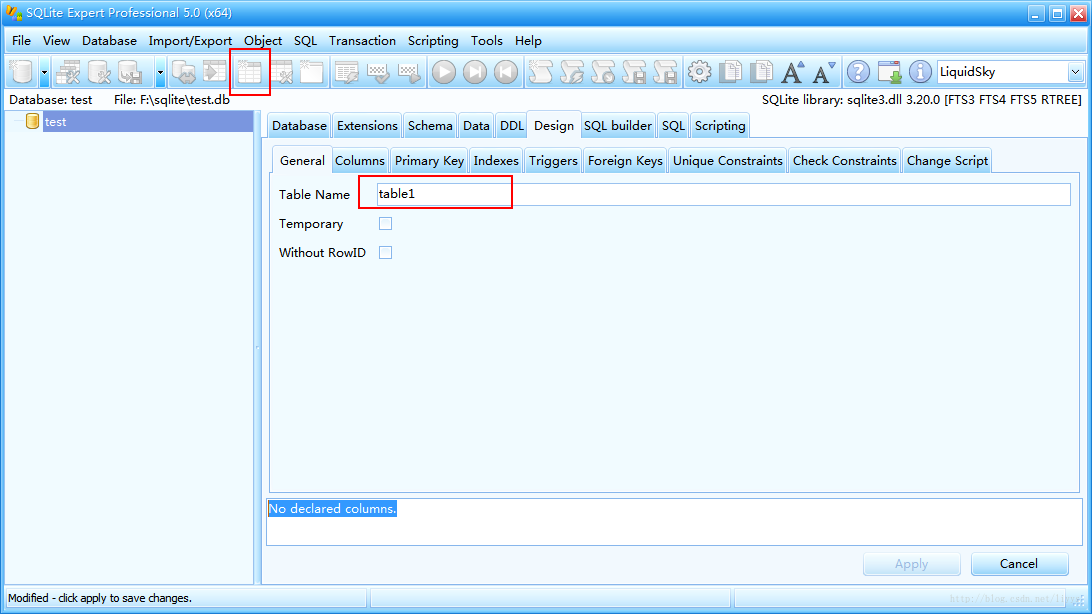Screen dimensions: 1092x614
Task: Open the Primary Key sub-tab
Action: point(429,160)
